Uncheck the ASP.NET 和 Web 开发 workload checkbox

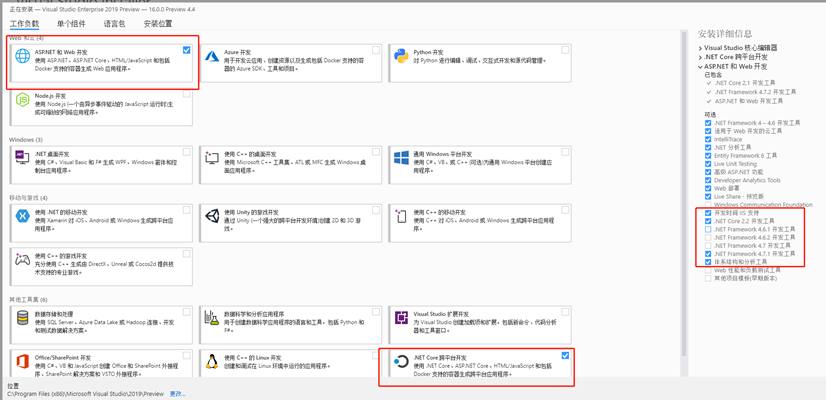(186, 50)
